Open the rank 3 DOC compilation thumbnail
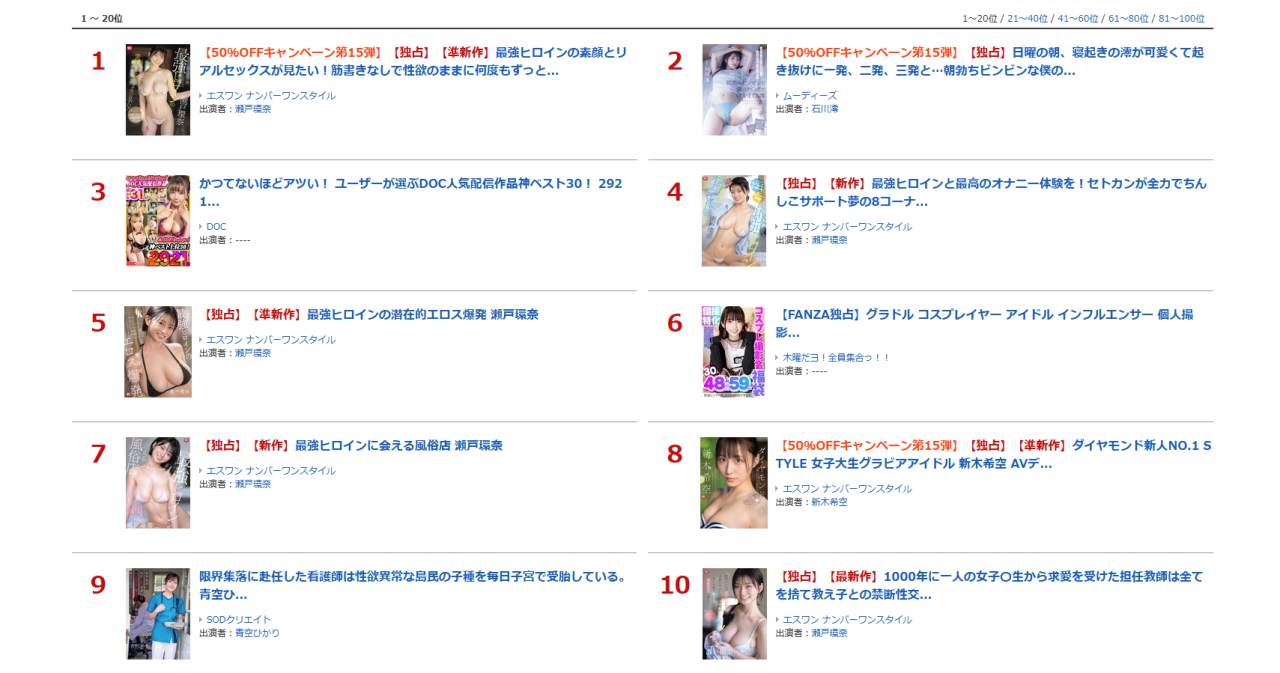 (x=158, y=221)
